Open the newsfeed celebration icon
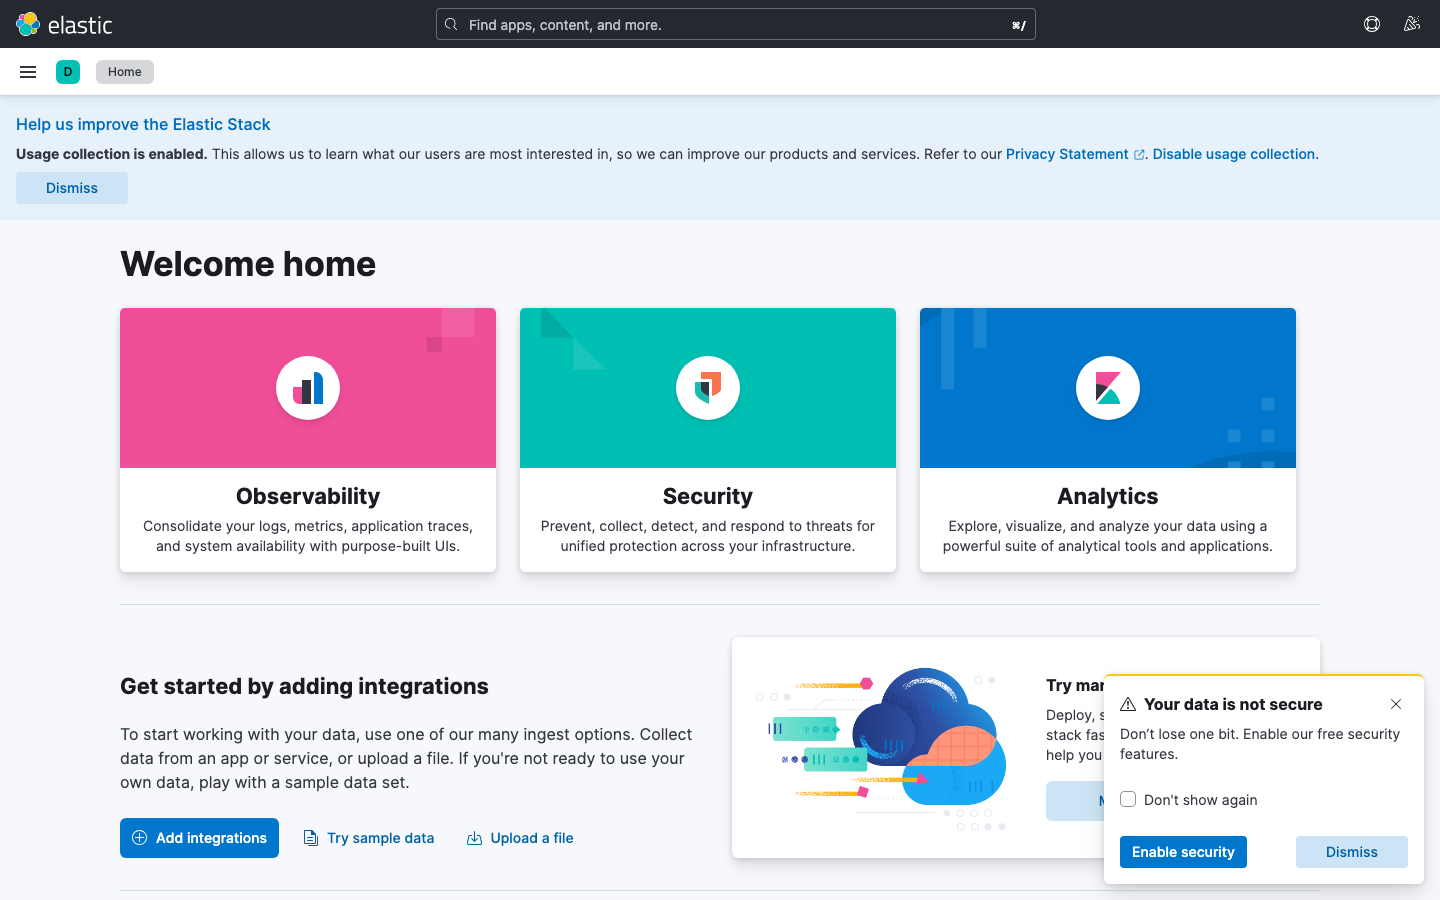 (1412, 24)
